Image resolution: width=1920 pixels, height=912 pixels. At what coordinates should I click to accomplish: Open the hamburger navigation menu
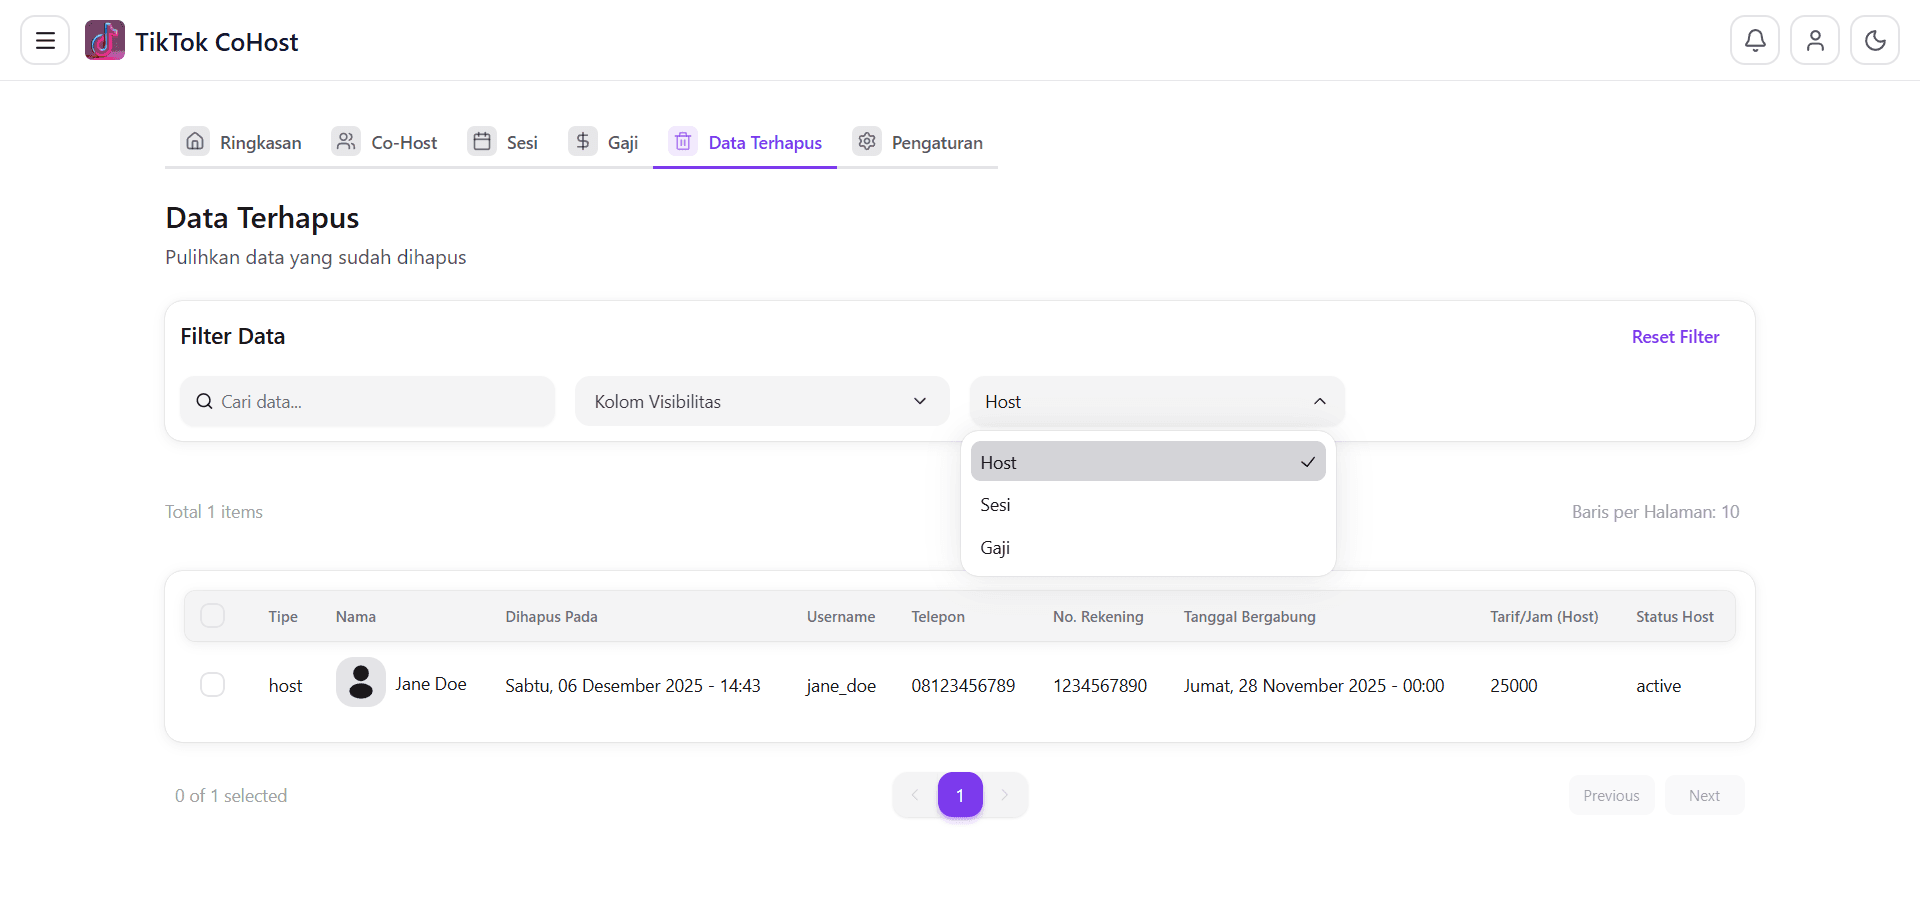click(x=43, y=40)
